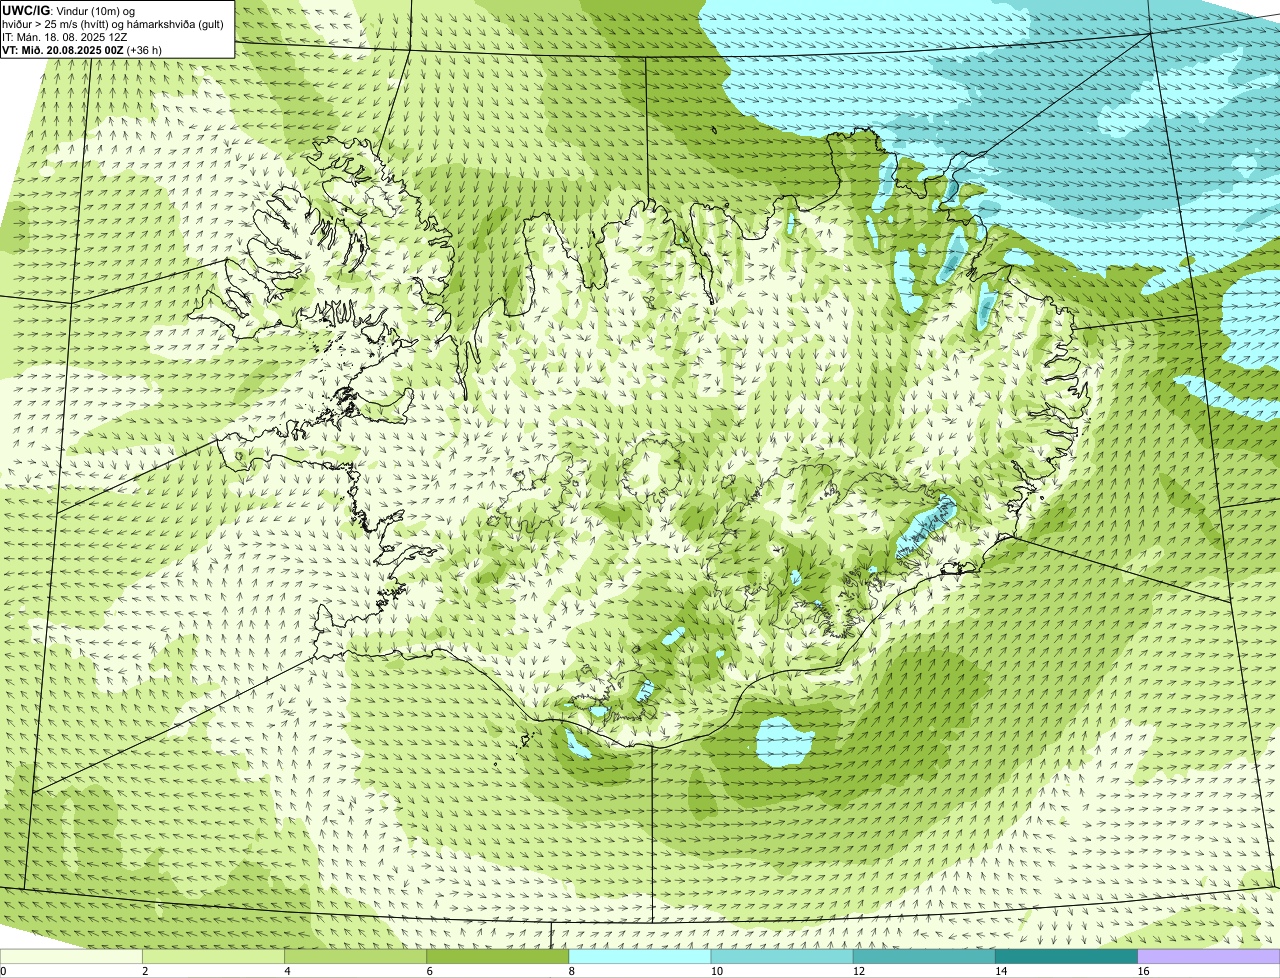Screen dimensions: 1280x978
Task: Select the palest 0–2 colour scale segment
Action: [x=72, y=957]
